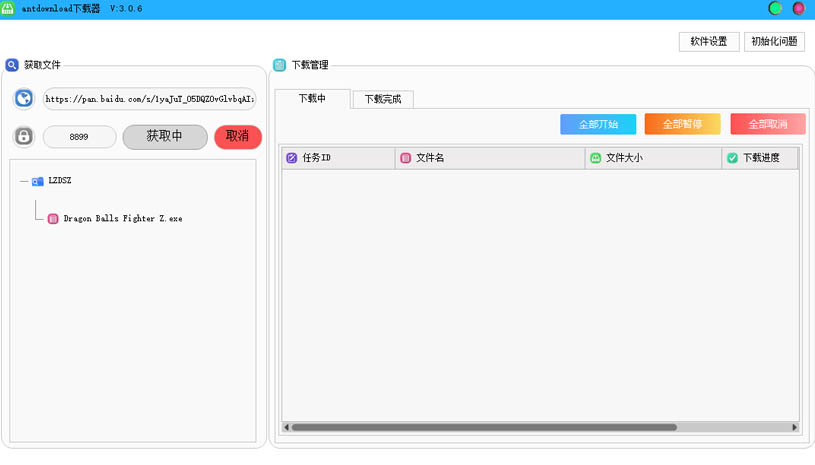Click the LZDSZ folder icon in tree
Screen dimensions: 815x465
pos(37,182)
